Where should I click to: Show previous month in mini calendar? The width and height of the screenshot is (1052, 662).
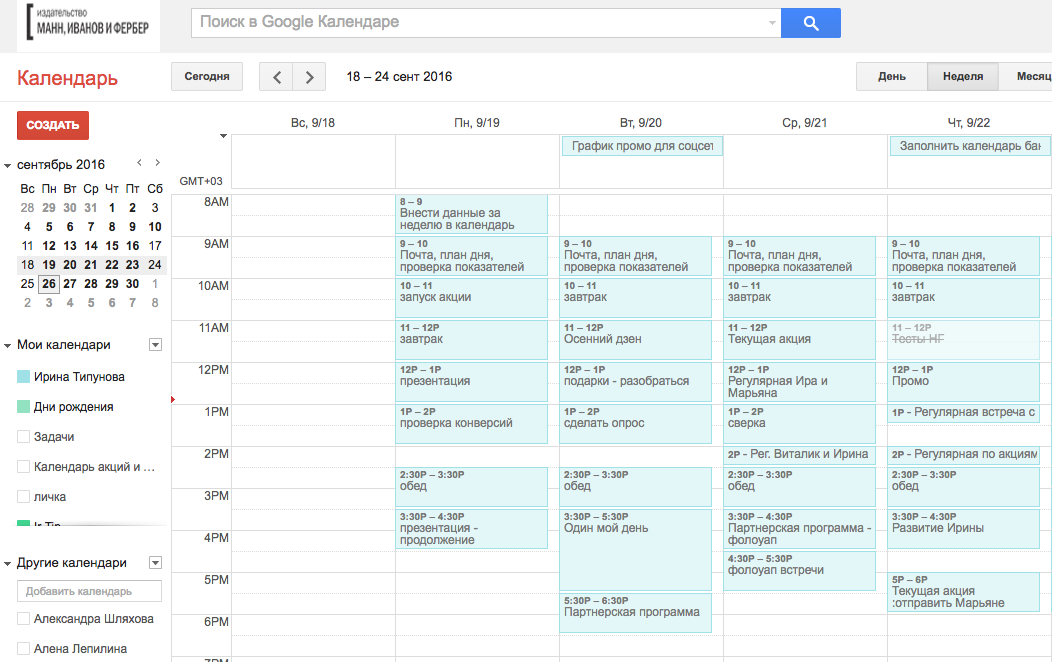(140, 163)
